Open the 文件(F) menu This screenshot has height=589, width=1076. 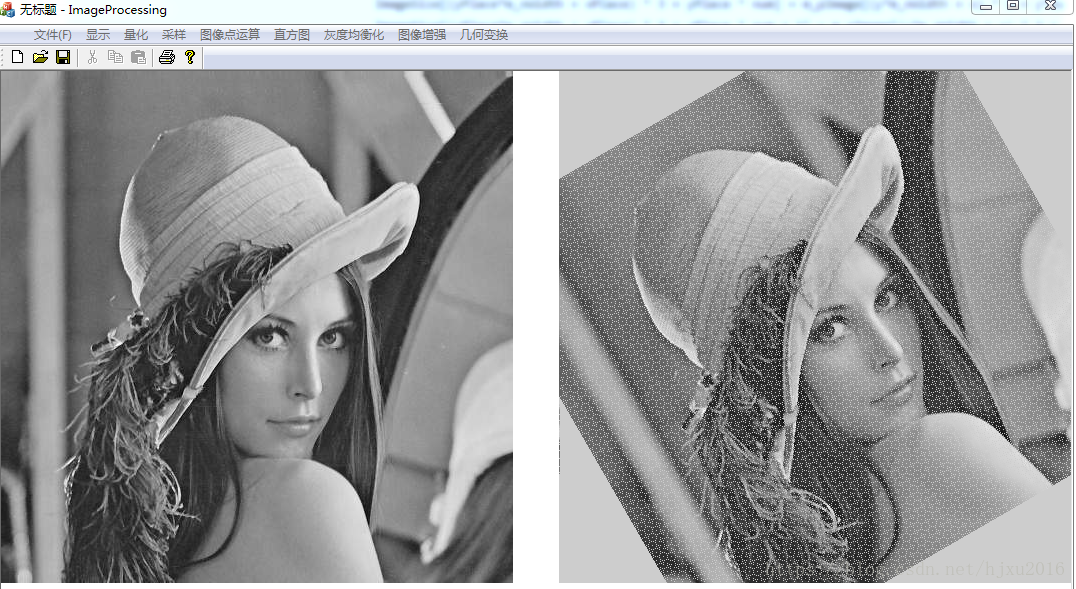53,34
